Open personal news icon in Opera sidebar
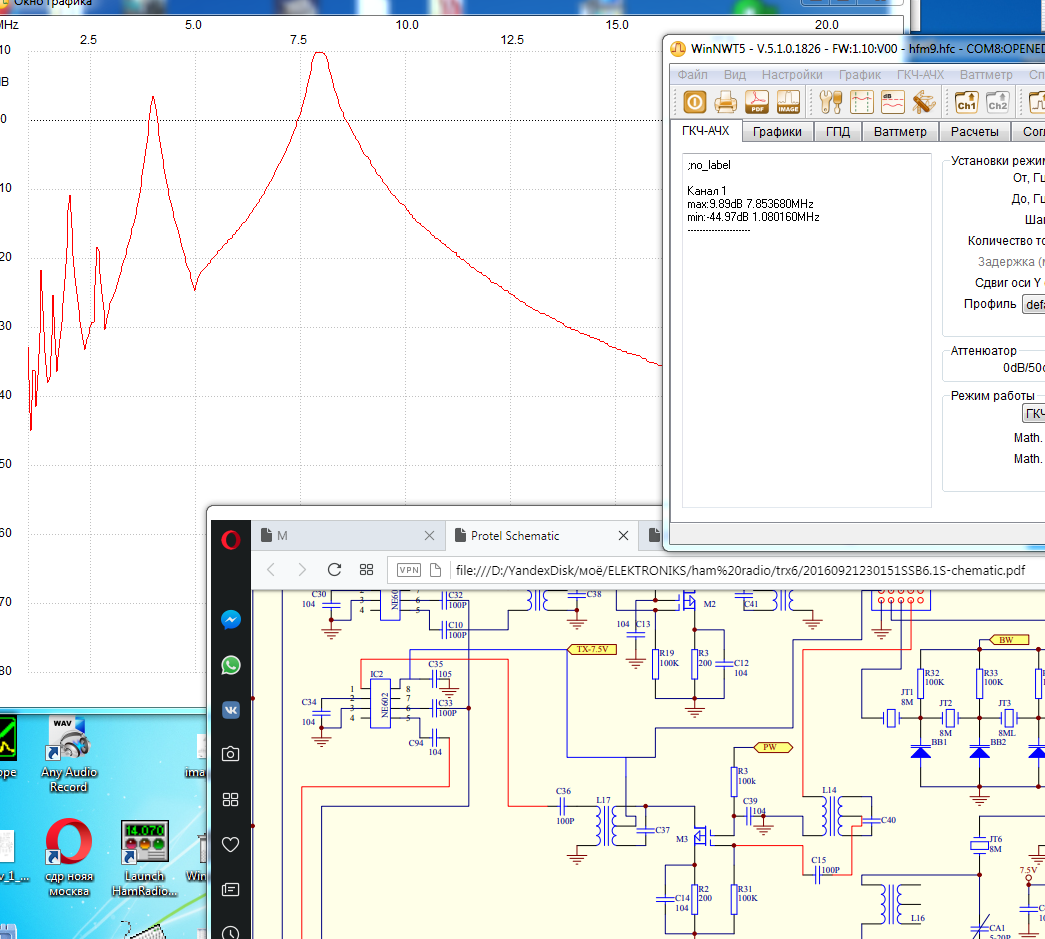Screen dimensions: 1045x939 pos(231,890)
